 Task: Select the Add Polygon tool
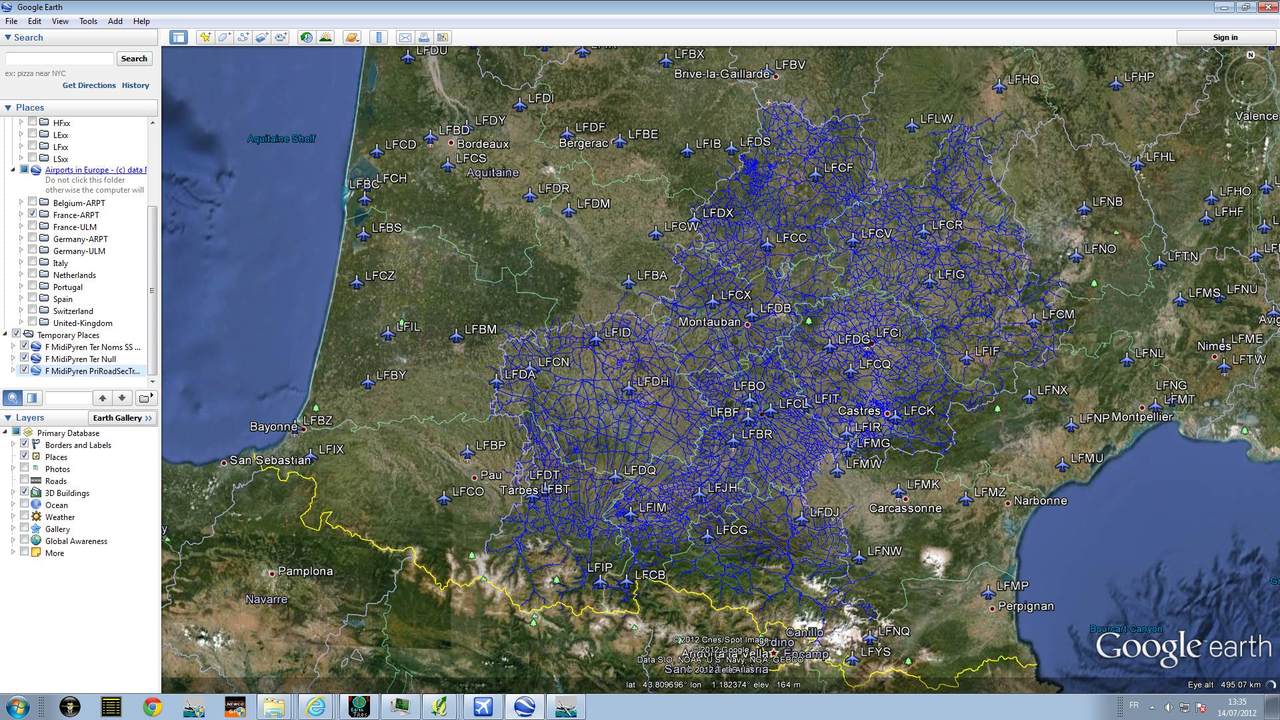[x=224, y=37]
